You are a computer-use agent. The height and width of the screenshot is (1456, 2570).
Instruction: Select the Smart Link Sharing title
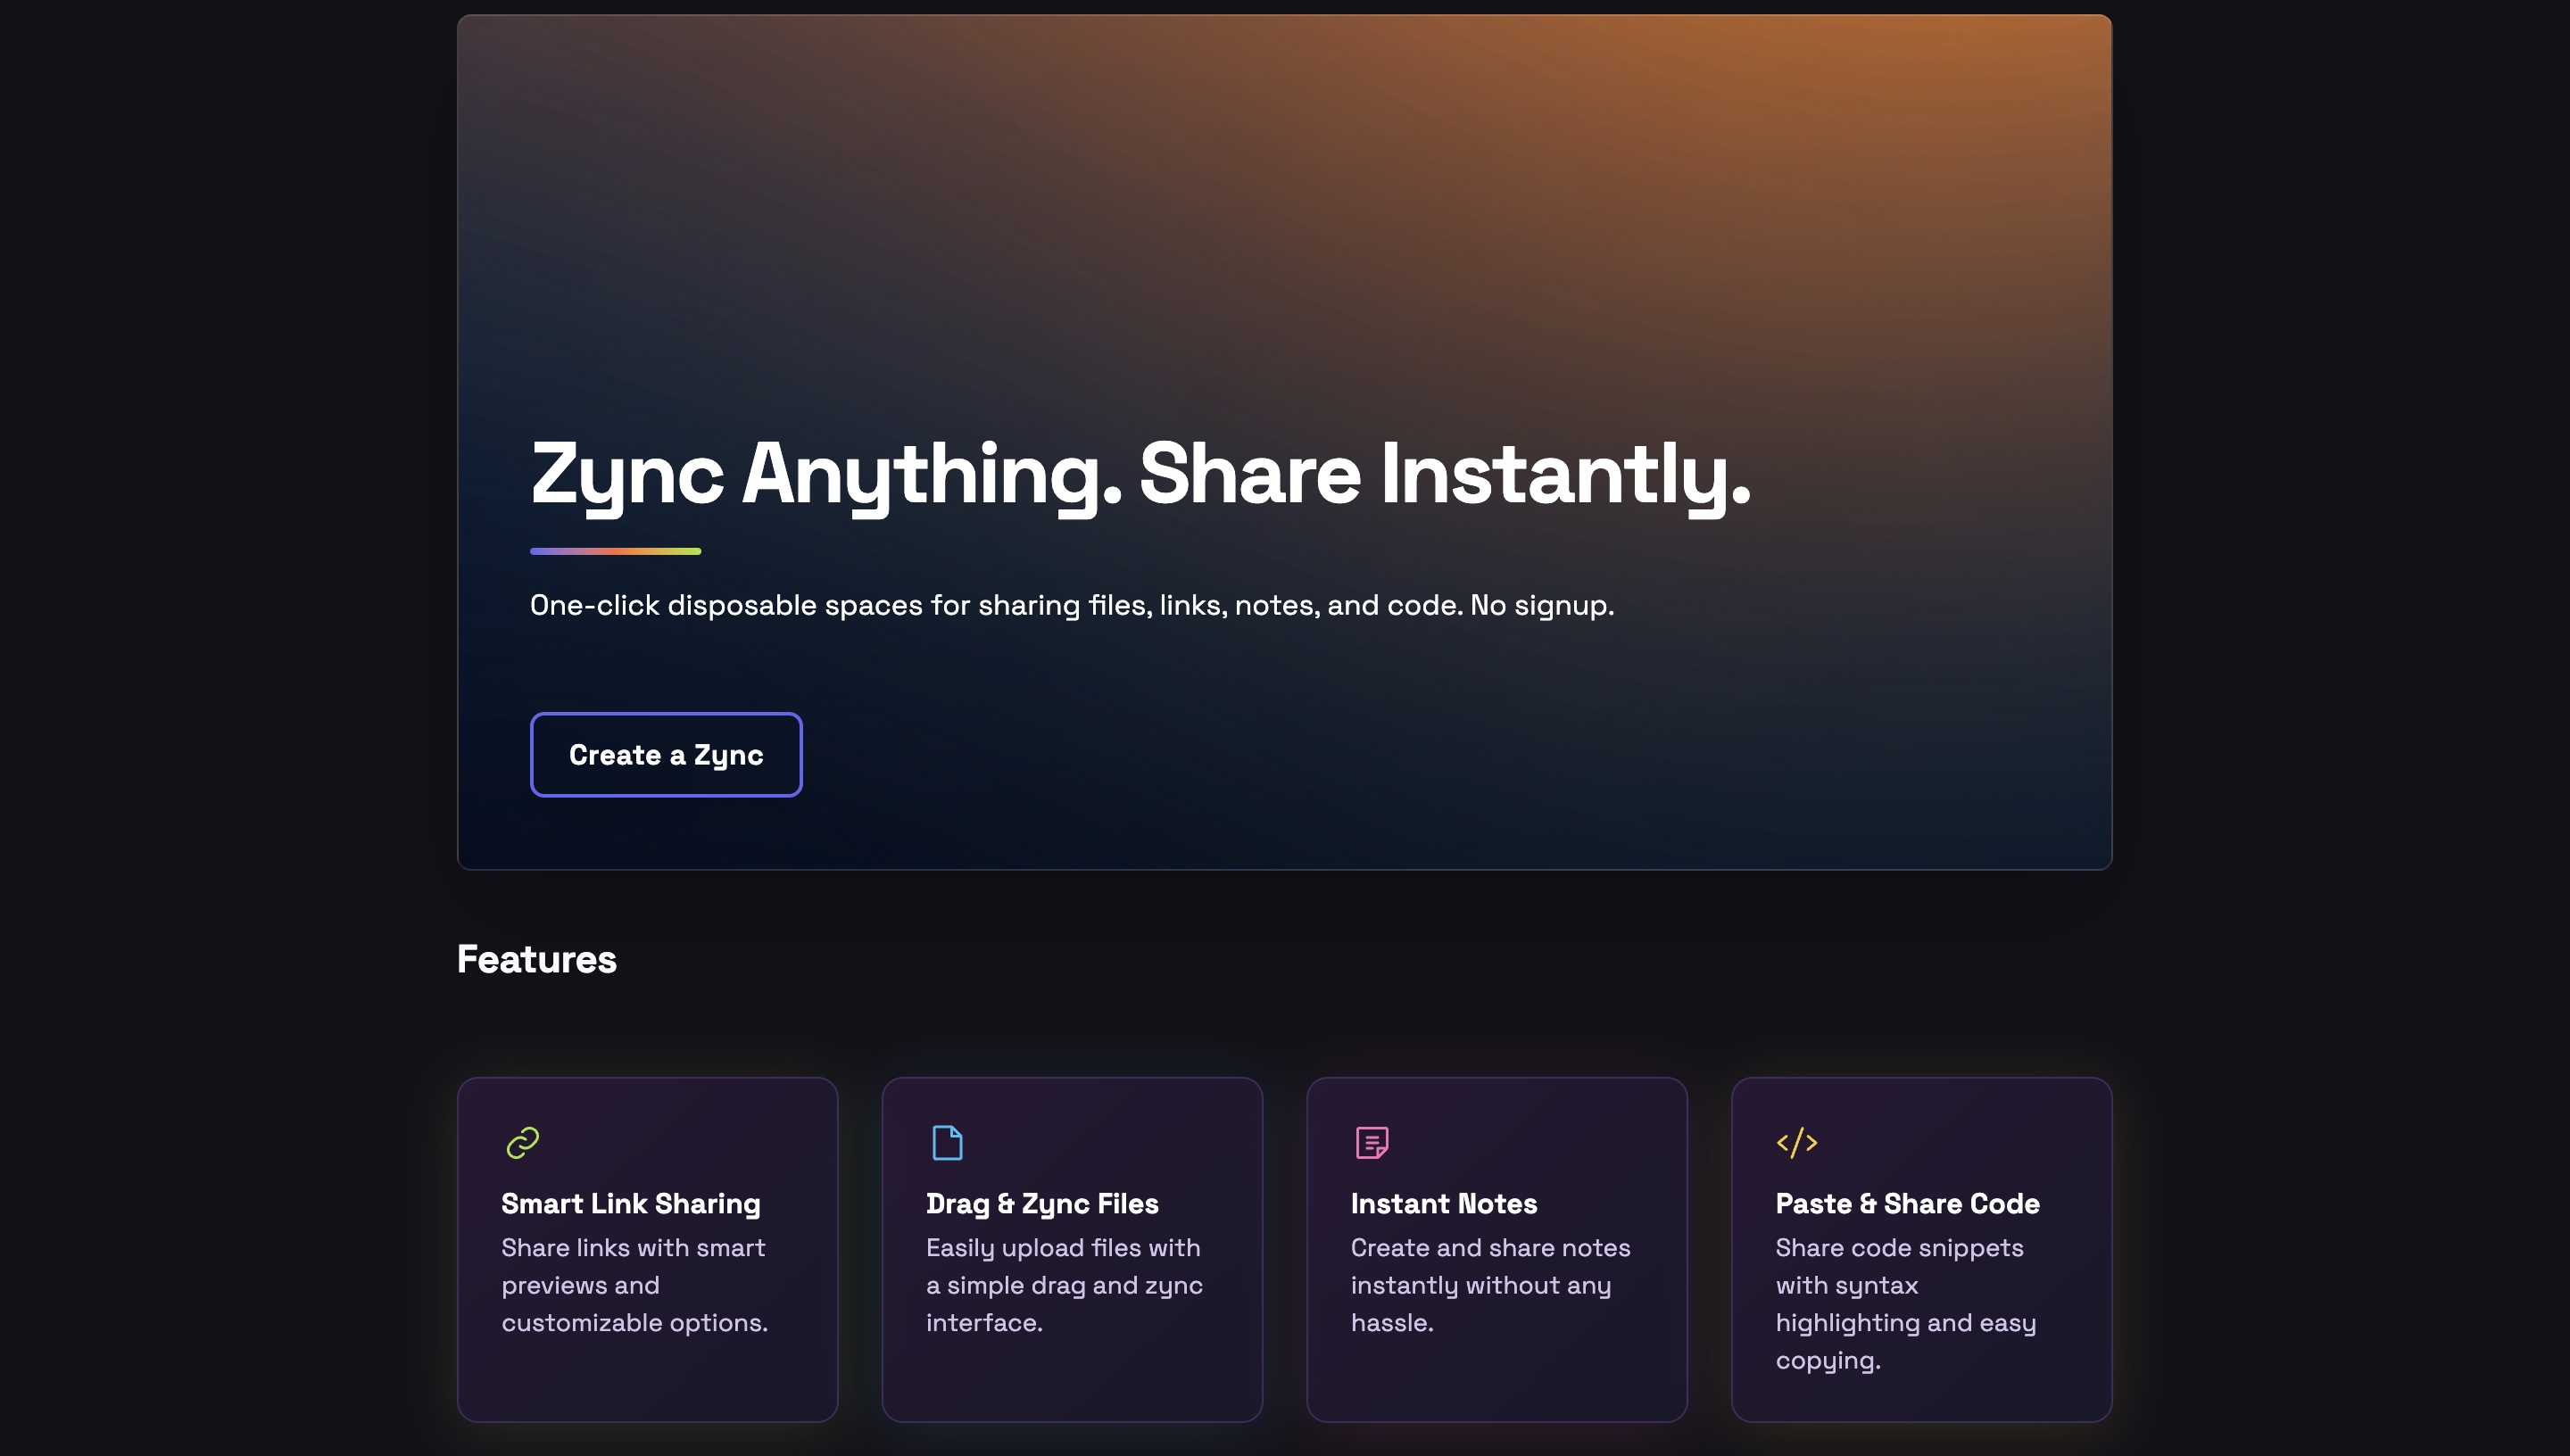tap(630, 1203)
